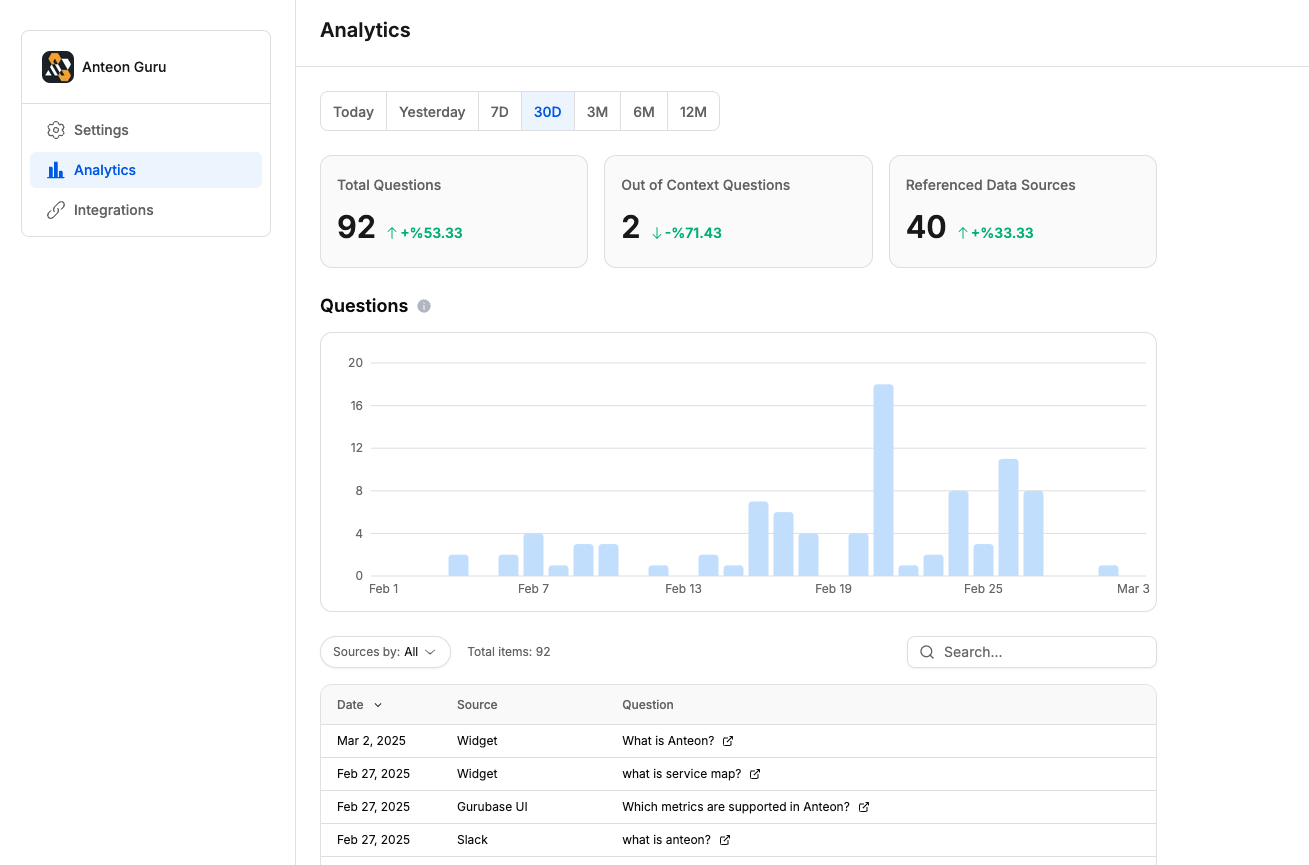Click the Search questions input field
Image resolution: width=1309 pixels, height=865 pixels.
point(1031,652)
